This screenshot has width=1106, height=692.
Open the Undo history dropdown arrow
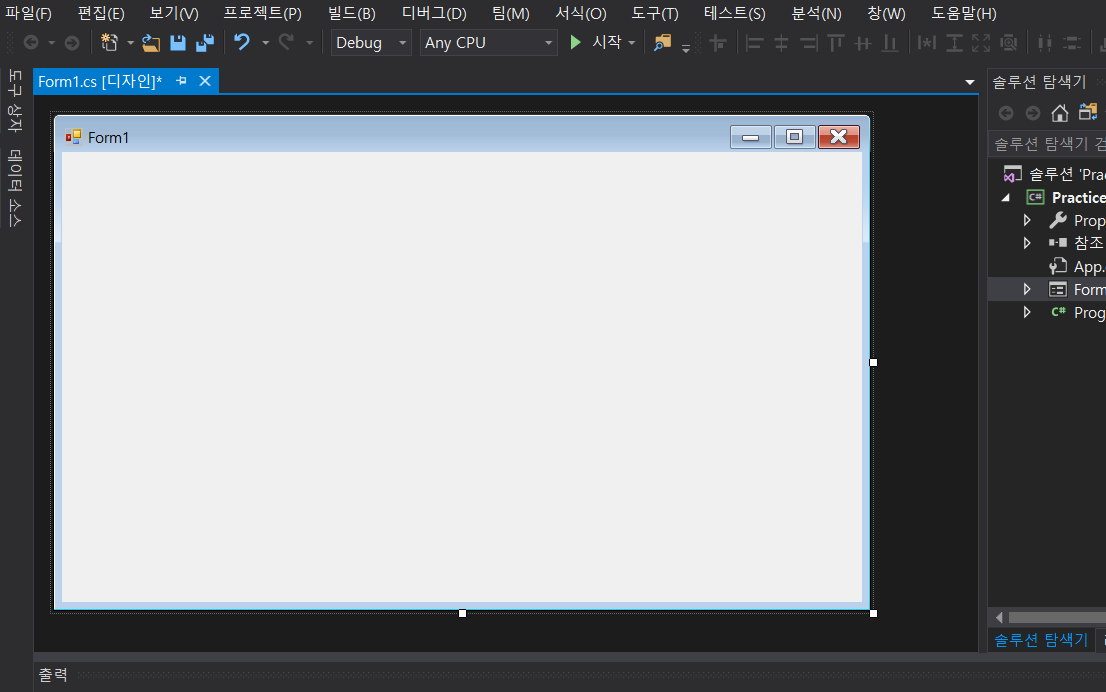[x=265, y=43]
